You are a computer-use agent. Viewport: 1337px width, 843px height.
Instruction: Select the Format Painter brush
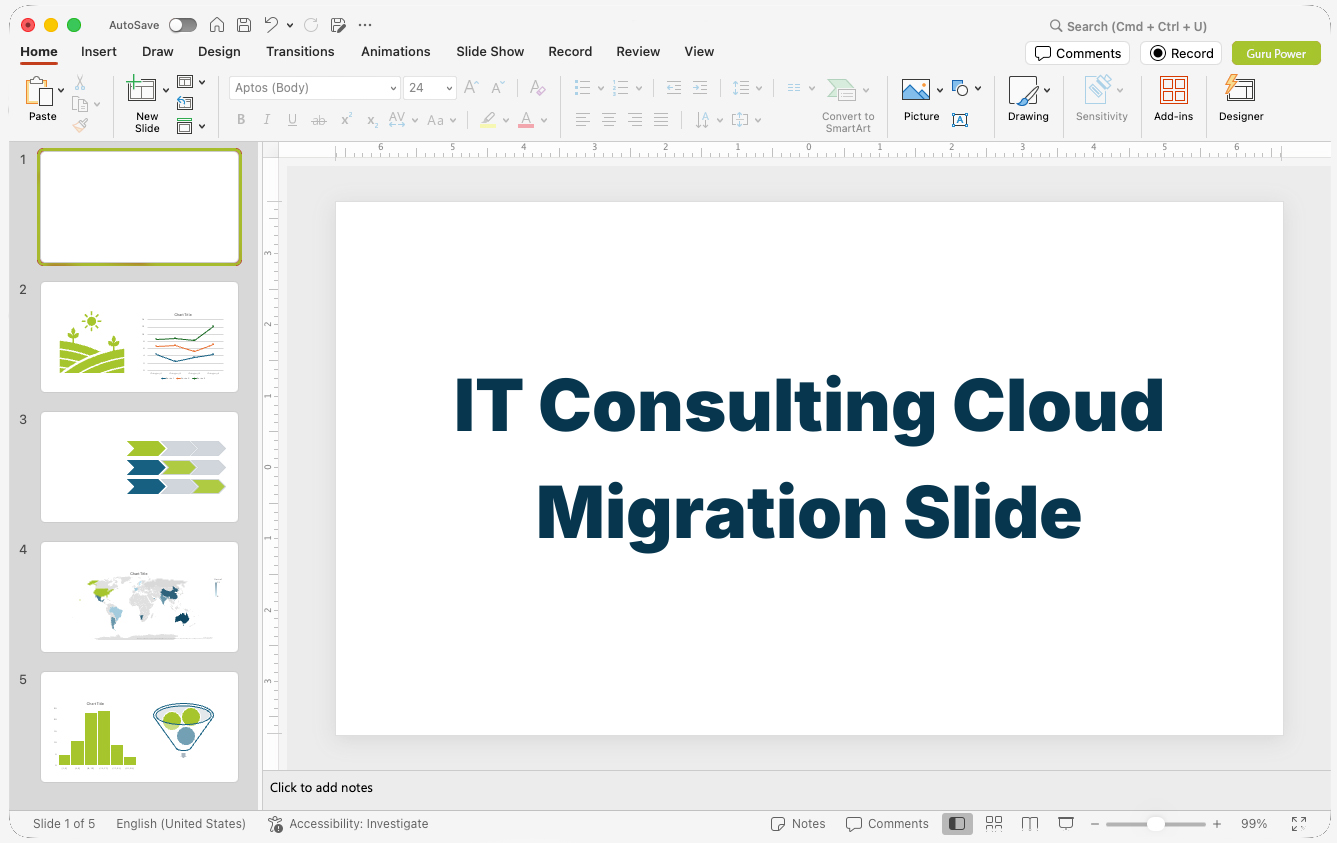80,125
